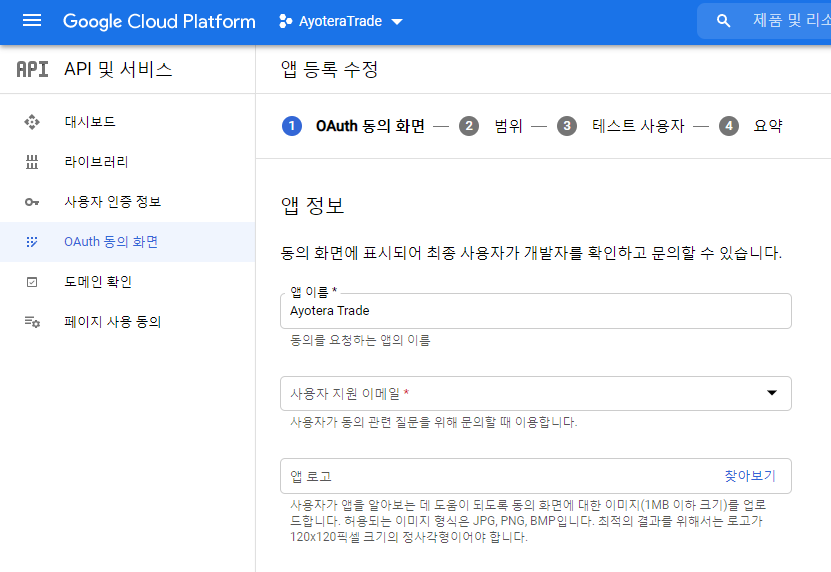Viewport: 831px width, 572px height.
Task: Open the hamburger navigation menu
Action: 32,21
